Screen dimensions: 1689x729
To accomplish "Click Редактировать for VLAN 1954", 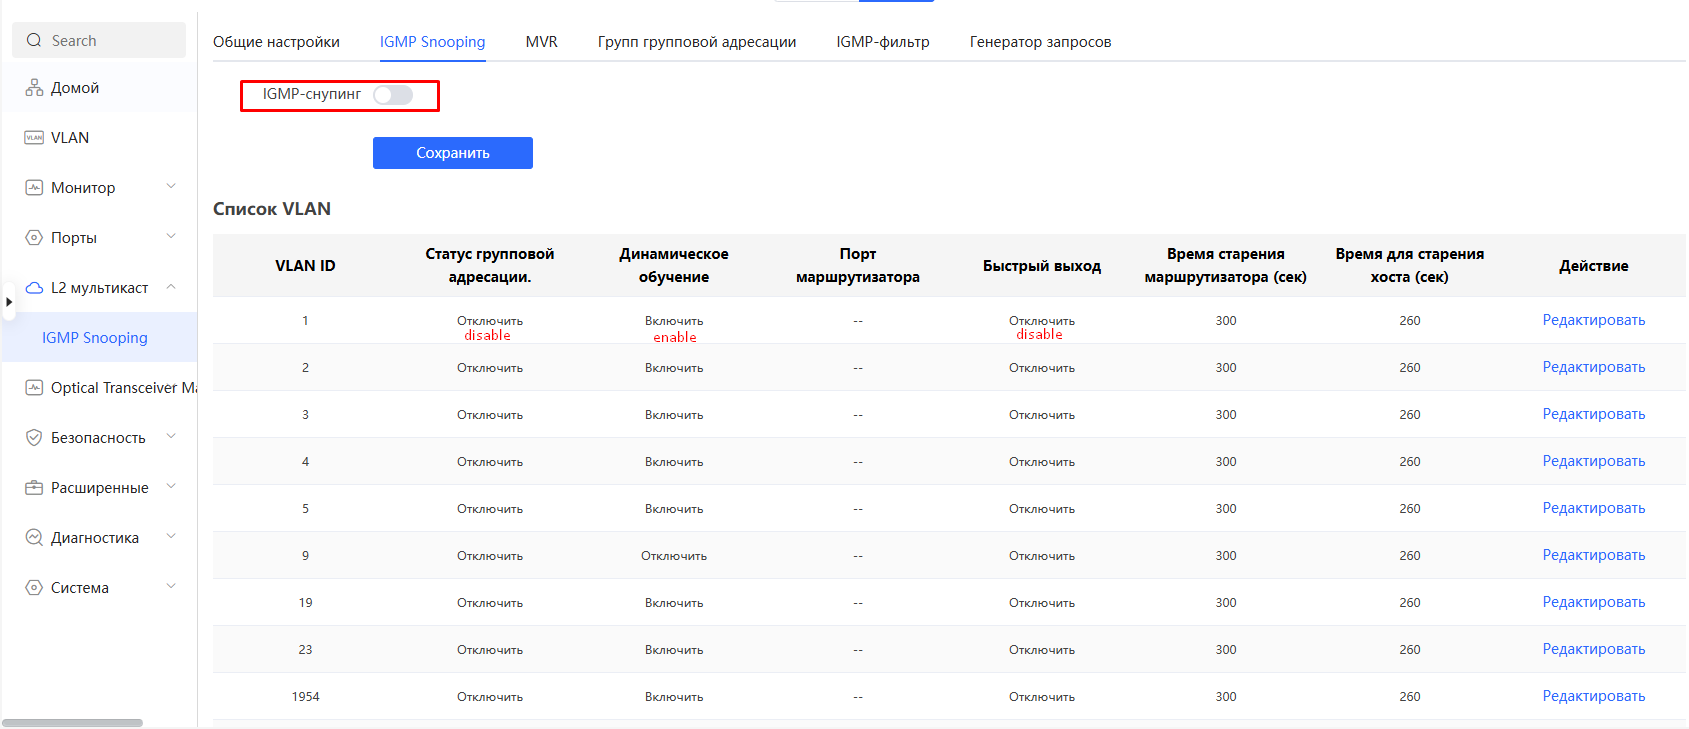I will coord(1593,696).
